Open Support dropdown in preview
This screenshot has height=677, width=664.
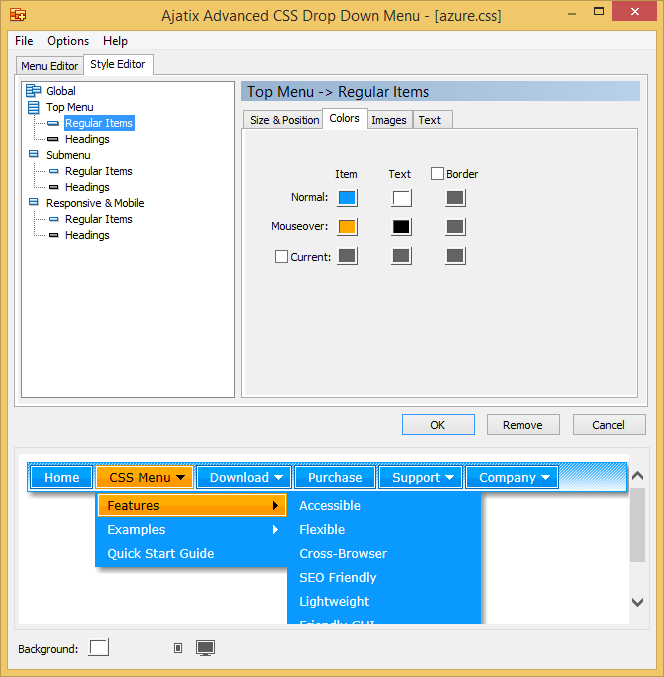click(421, 477)
